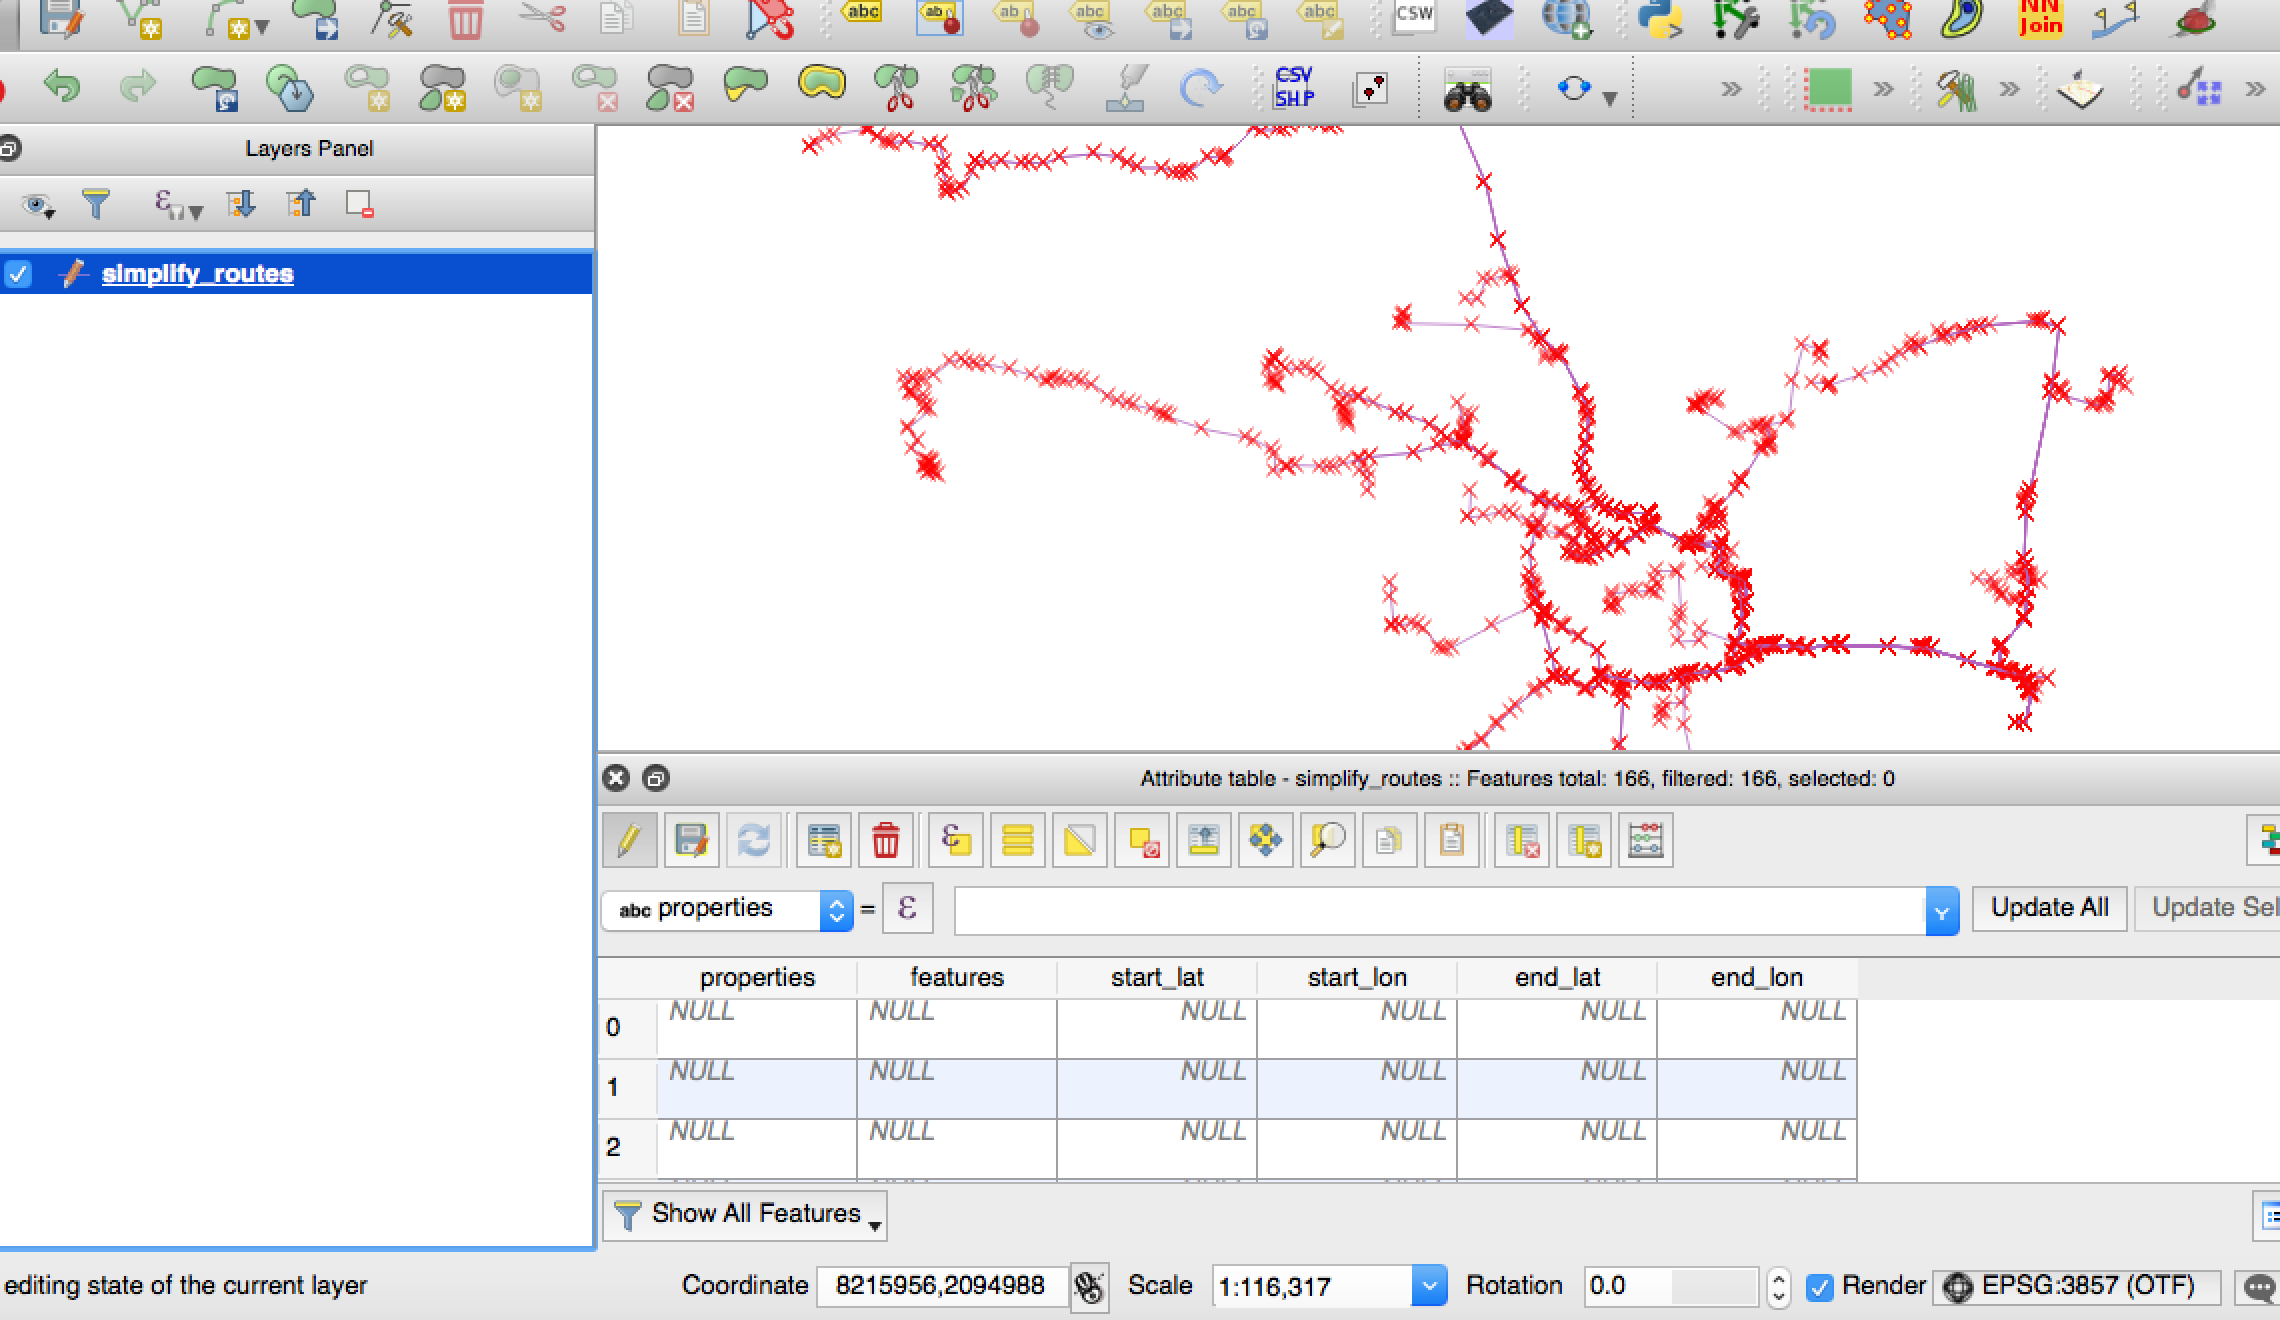Click the Deselect all icon
The height and width of the screenshot is (1320, 2280).
point(1142,840)
